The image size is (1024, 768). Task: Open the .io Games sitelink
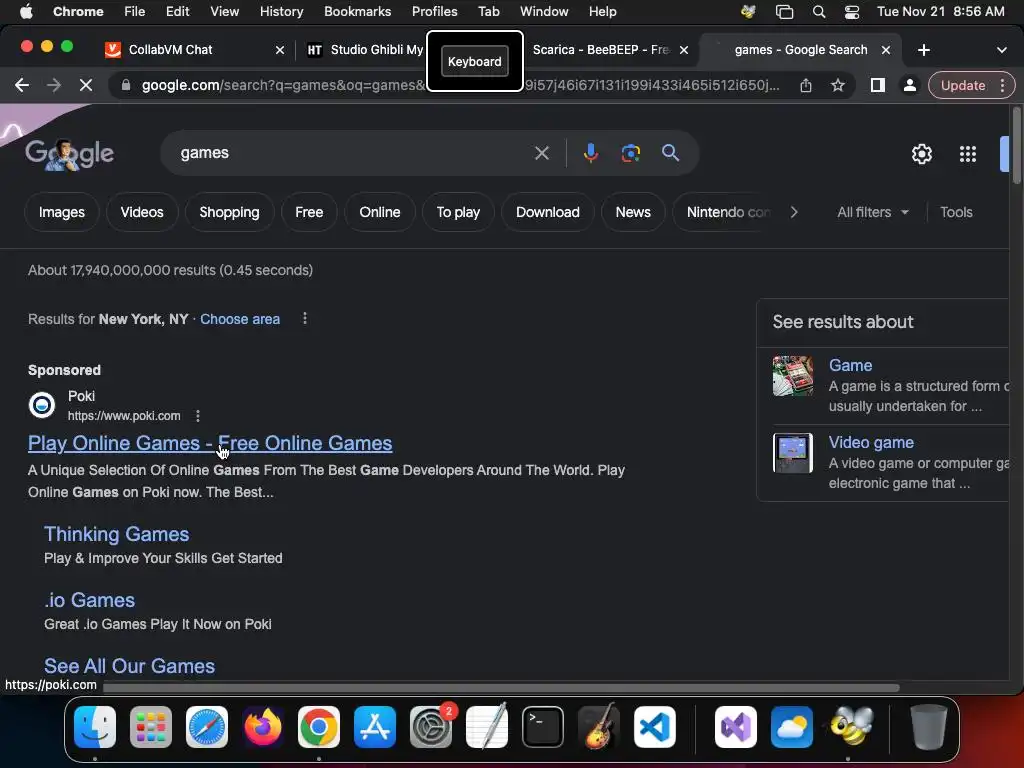click(89, 600)
